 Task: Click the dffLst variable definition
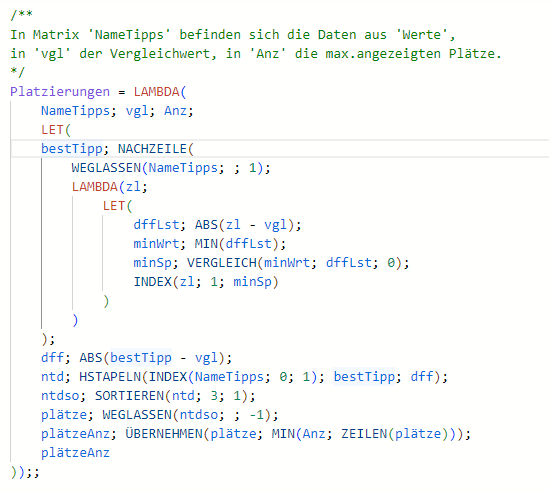coord(156,224)
